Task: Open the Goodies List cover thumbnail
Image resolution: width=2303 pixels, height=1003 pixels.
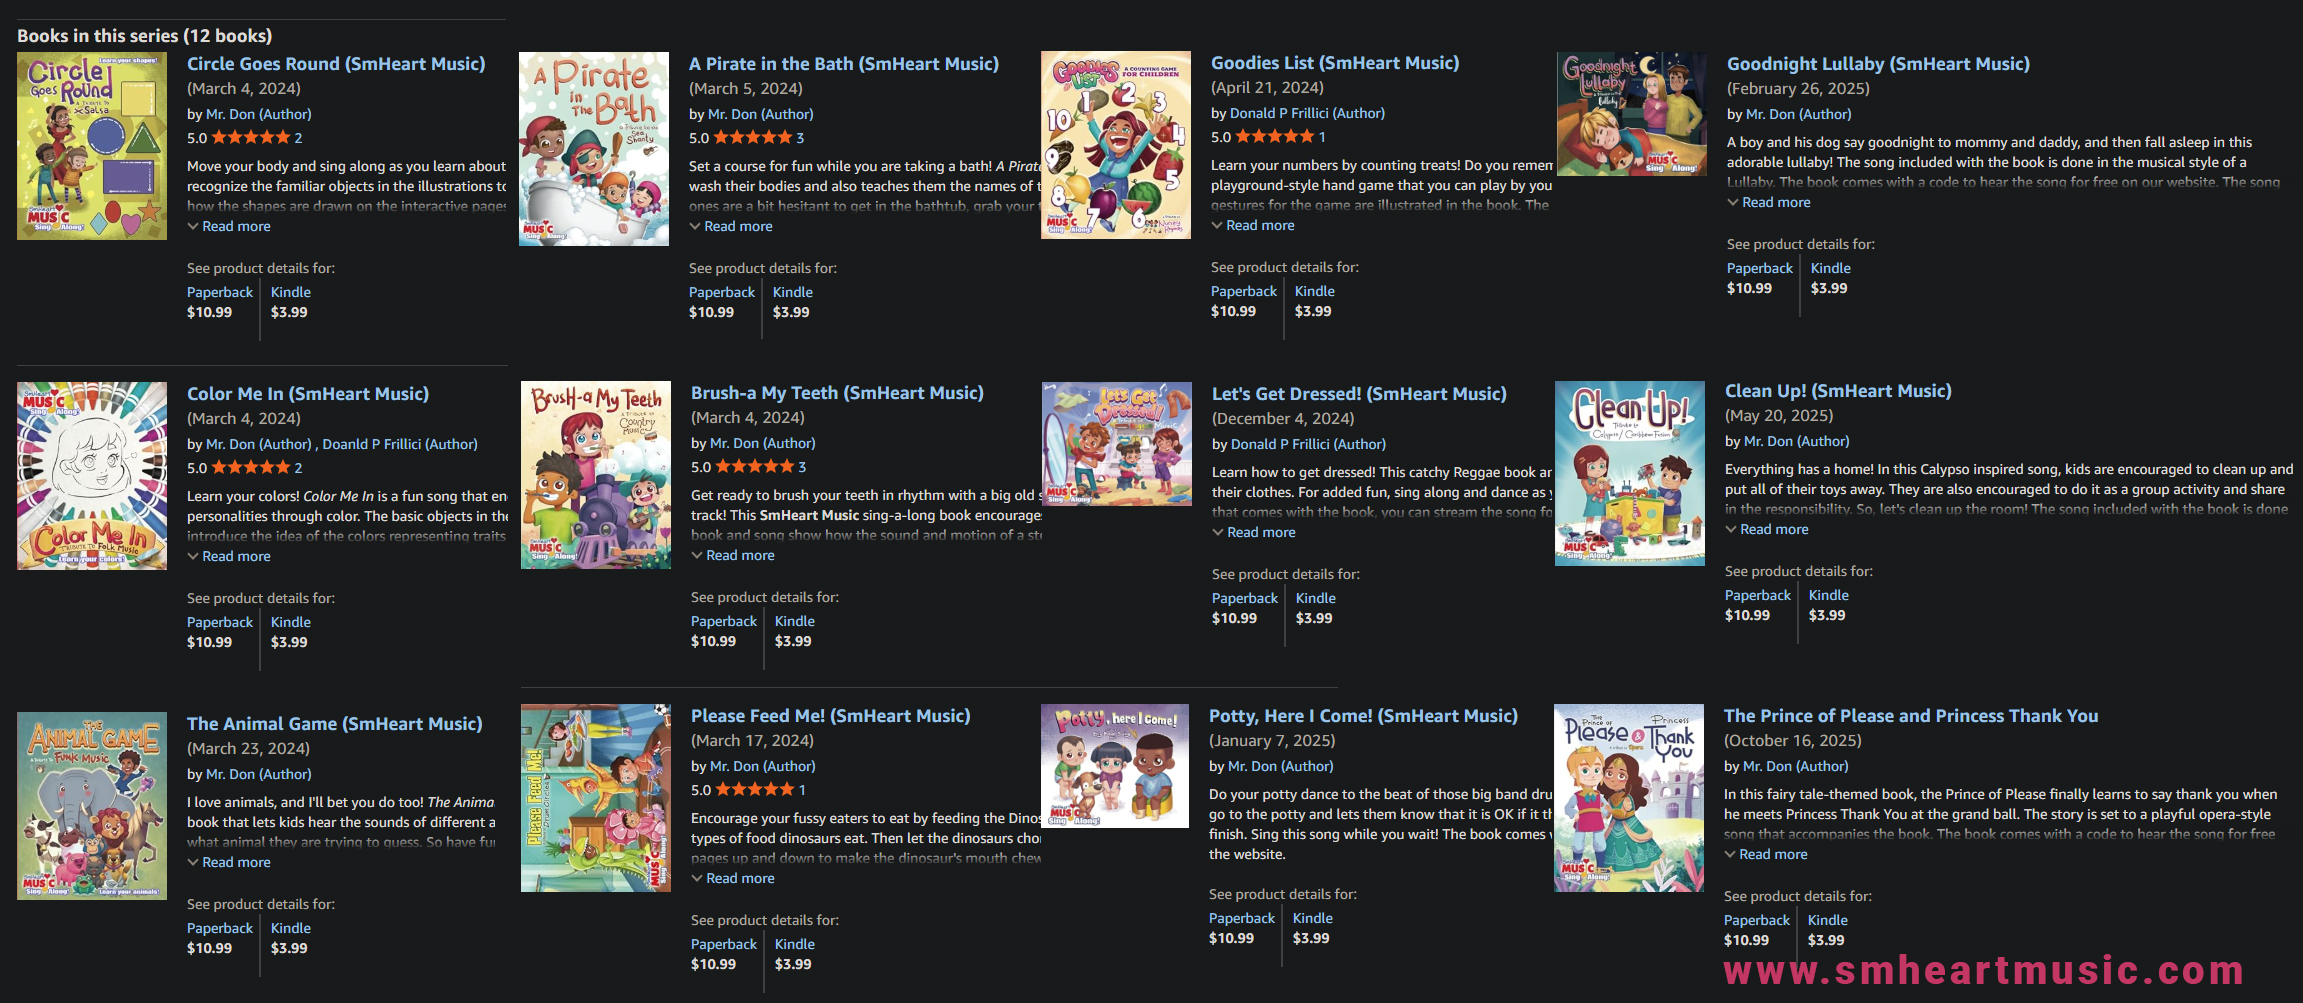Action: coord(1116,145)
